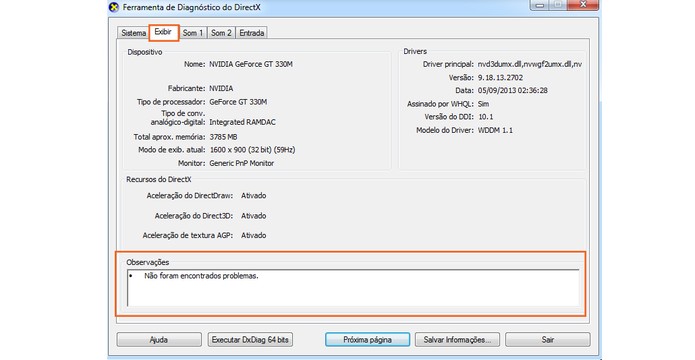Open the Sistema tab
Viewport: 695px width, 360px height.
tap(133, 33)
